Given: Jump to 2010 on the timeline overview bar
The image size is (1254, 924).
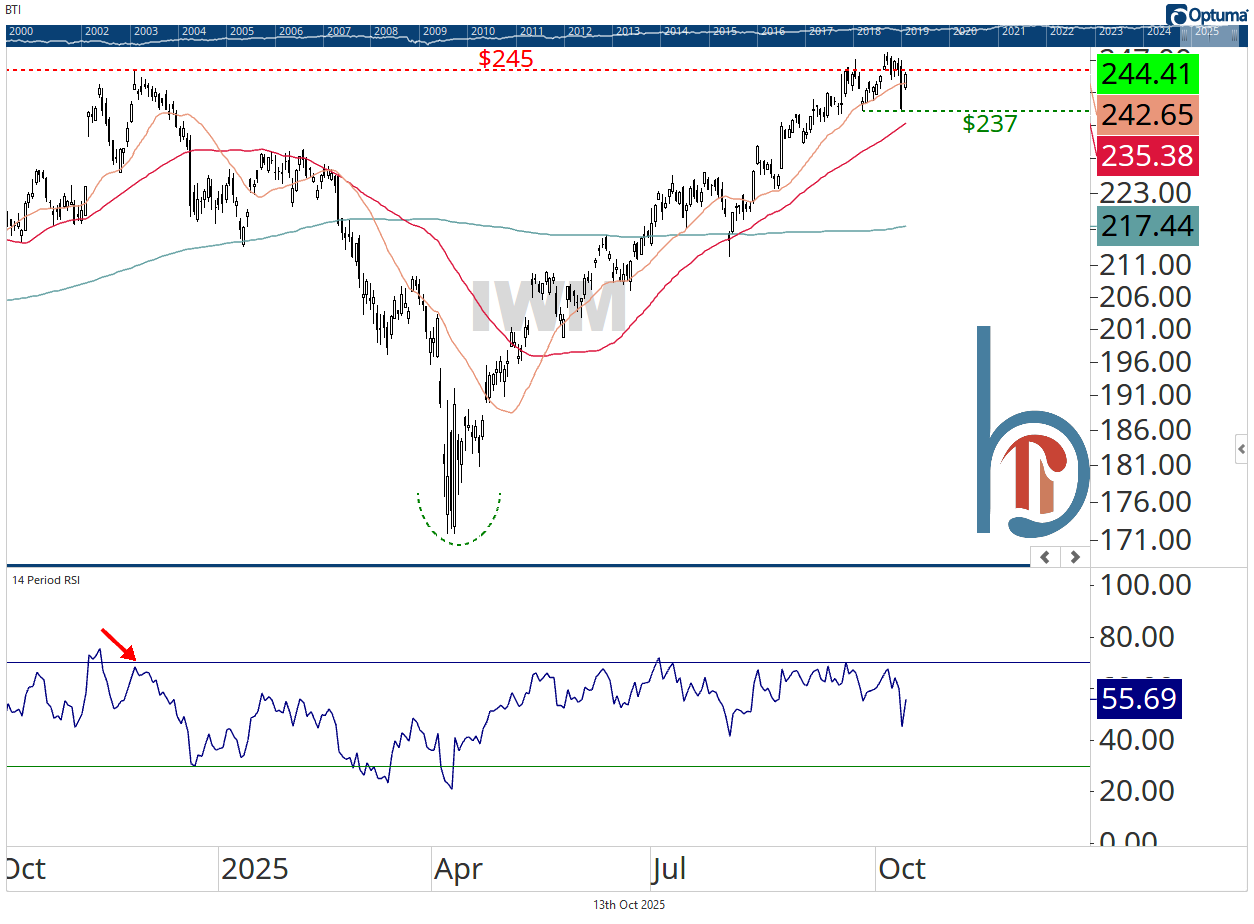Looking at the screenshot, I should [x=483, y=32].
